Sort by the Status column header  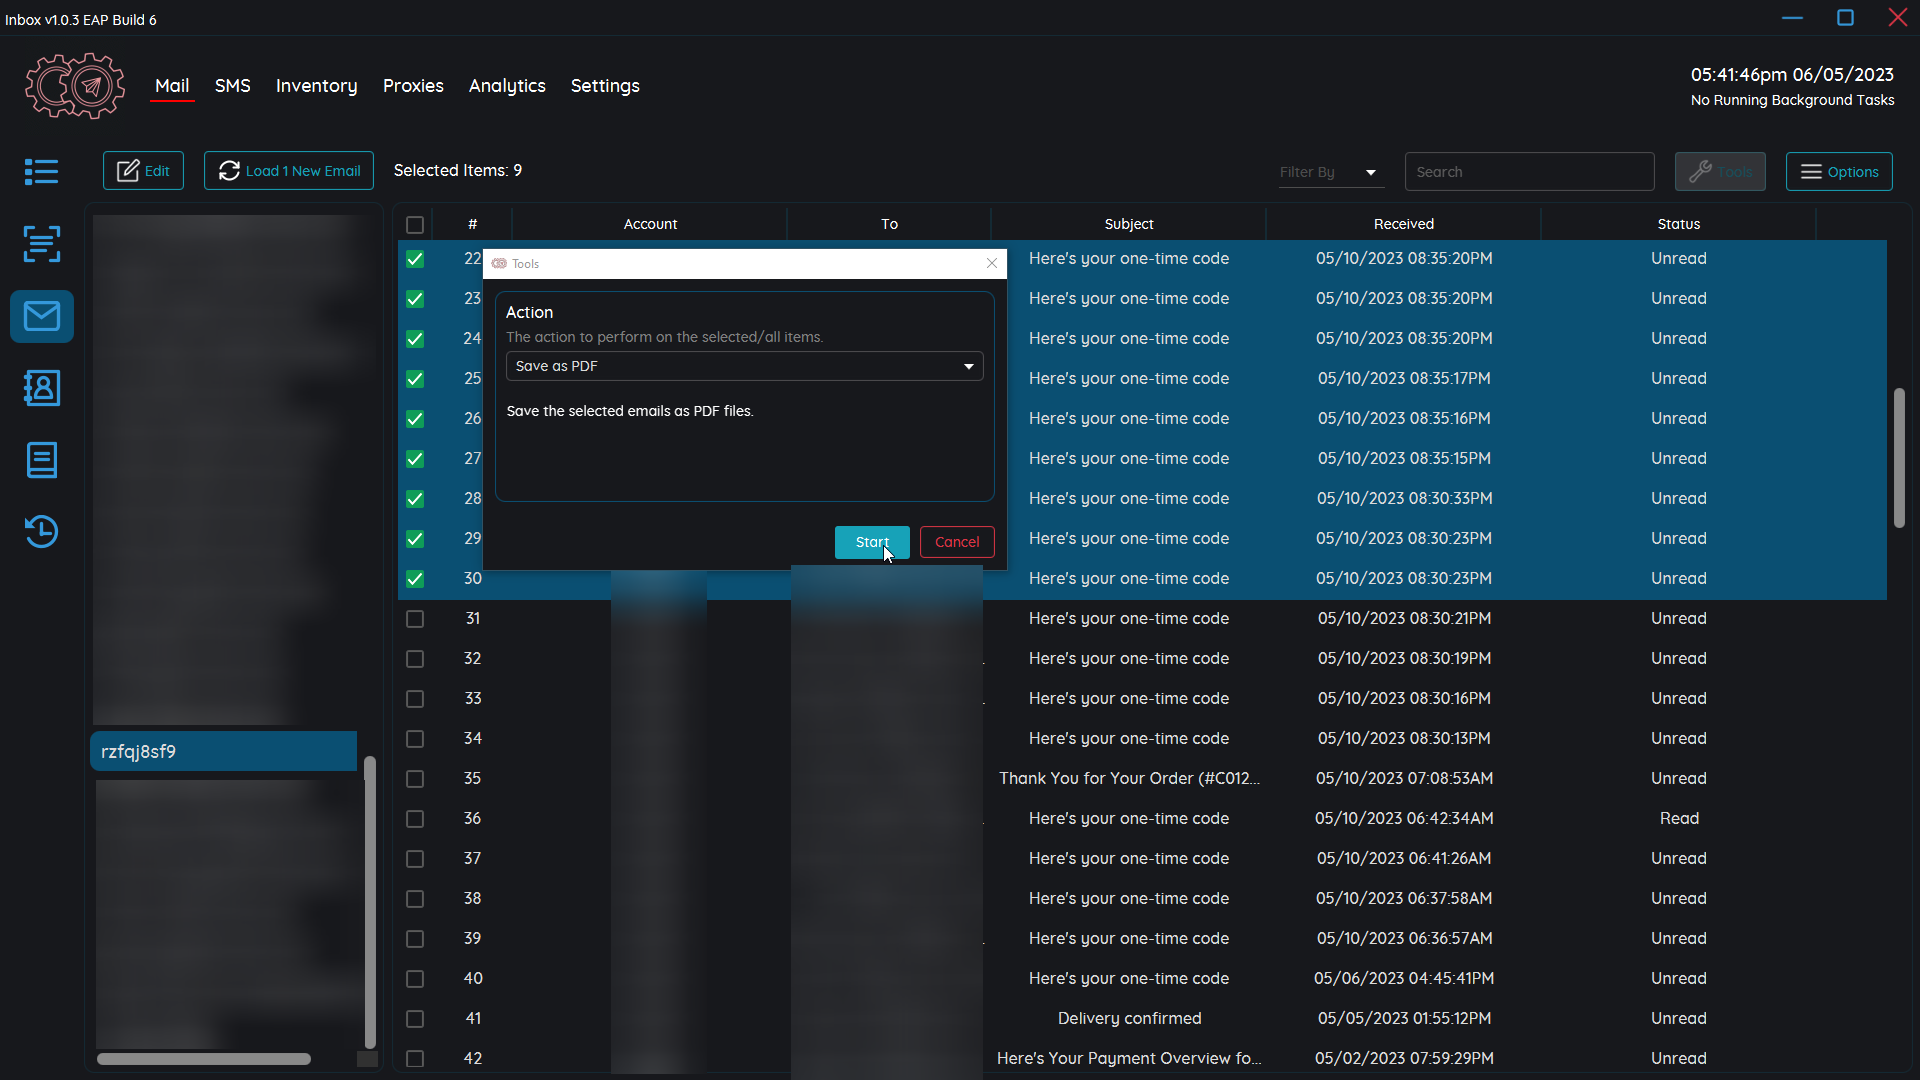pos(1678,224)
